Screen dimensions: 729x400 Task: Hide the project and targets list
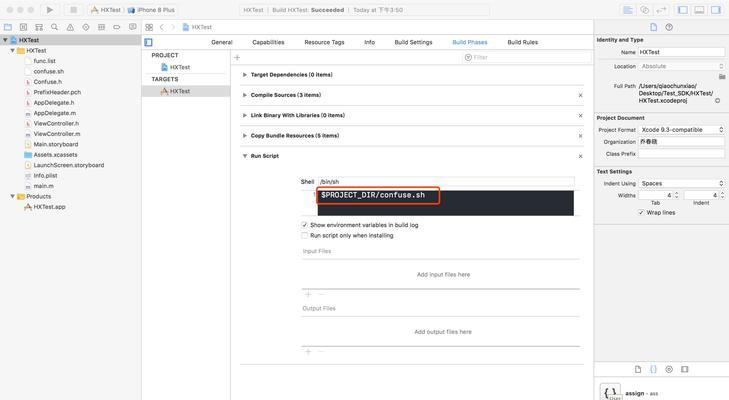click(x=148, y=42)
